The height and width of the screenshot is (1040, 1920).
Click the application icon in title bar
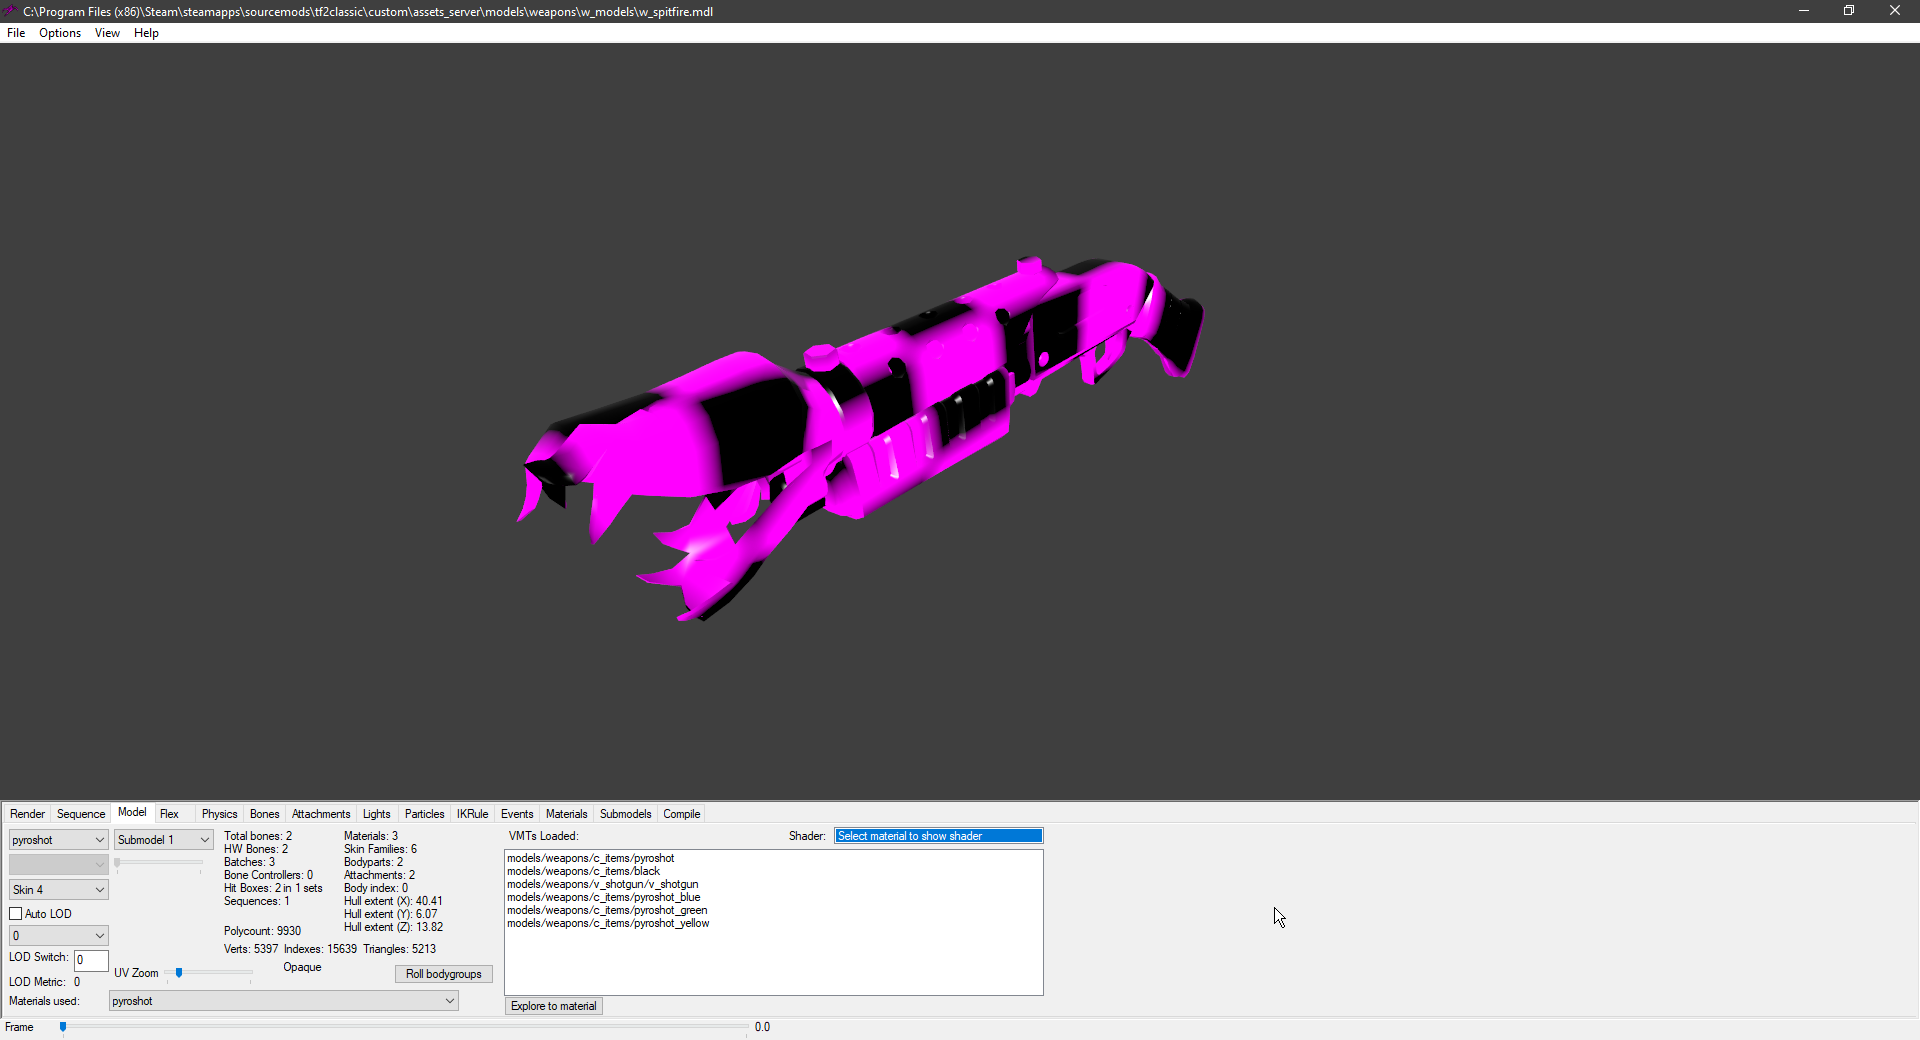tap(10, 11)
